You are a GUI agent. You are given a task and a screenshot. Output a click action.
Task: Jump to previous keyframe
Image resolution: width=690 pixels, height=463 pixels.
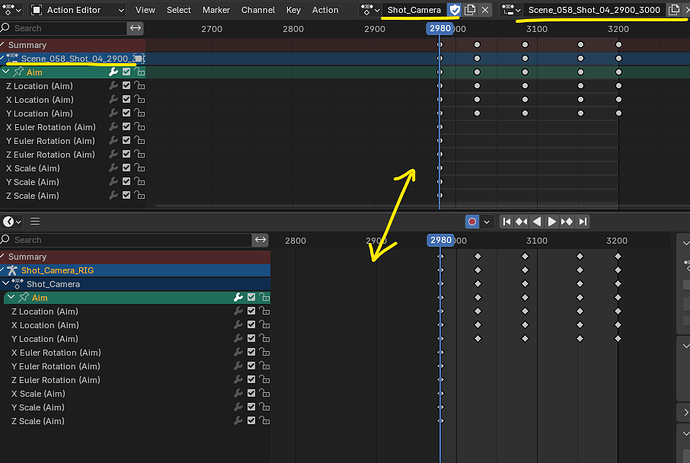[521, 222]
